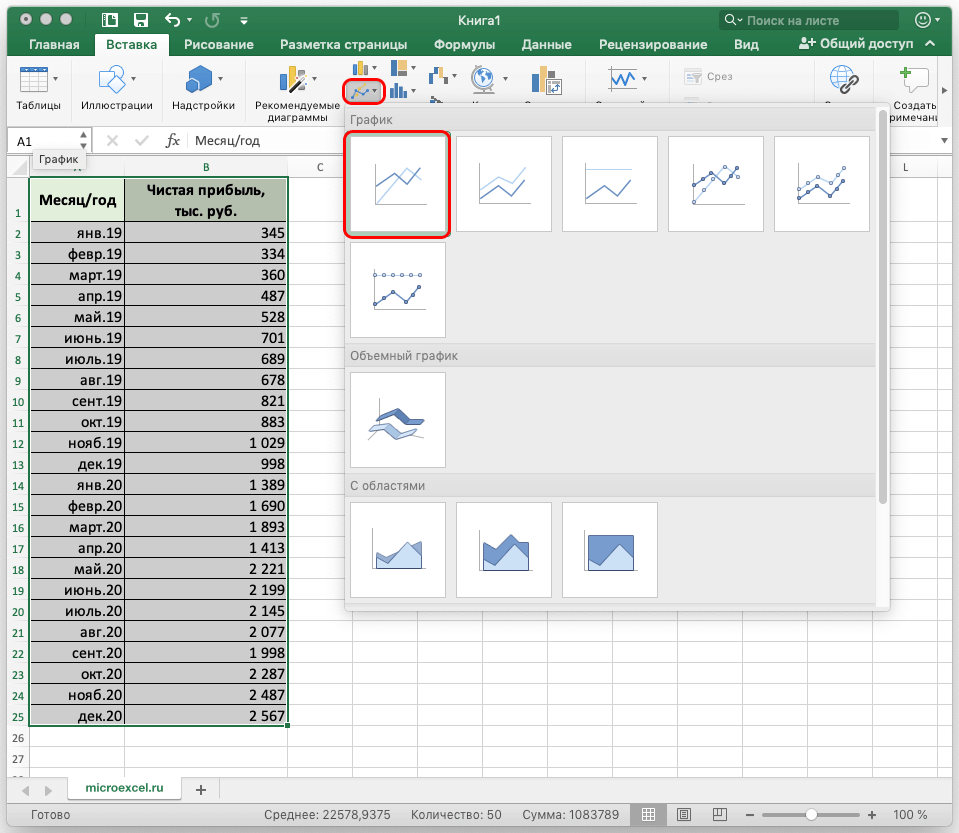This screenshot has width=959, height=833.
Task: Click the maps globe chart icon
Action: (x=483, y=78)
